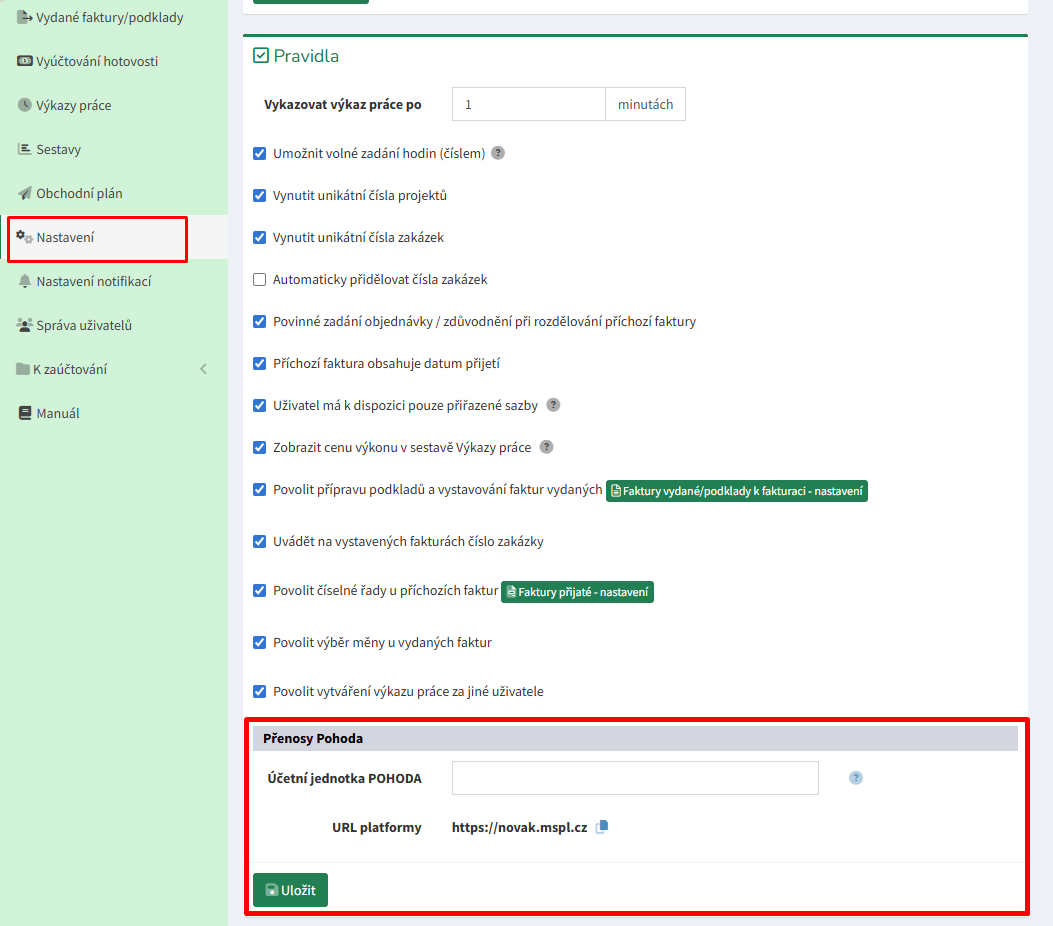Click the bell icon for Nastavení notifikací
Screen dimensions: 1053x926
pos(25,282)
